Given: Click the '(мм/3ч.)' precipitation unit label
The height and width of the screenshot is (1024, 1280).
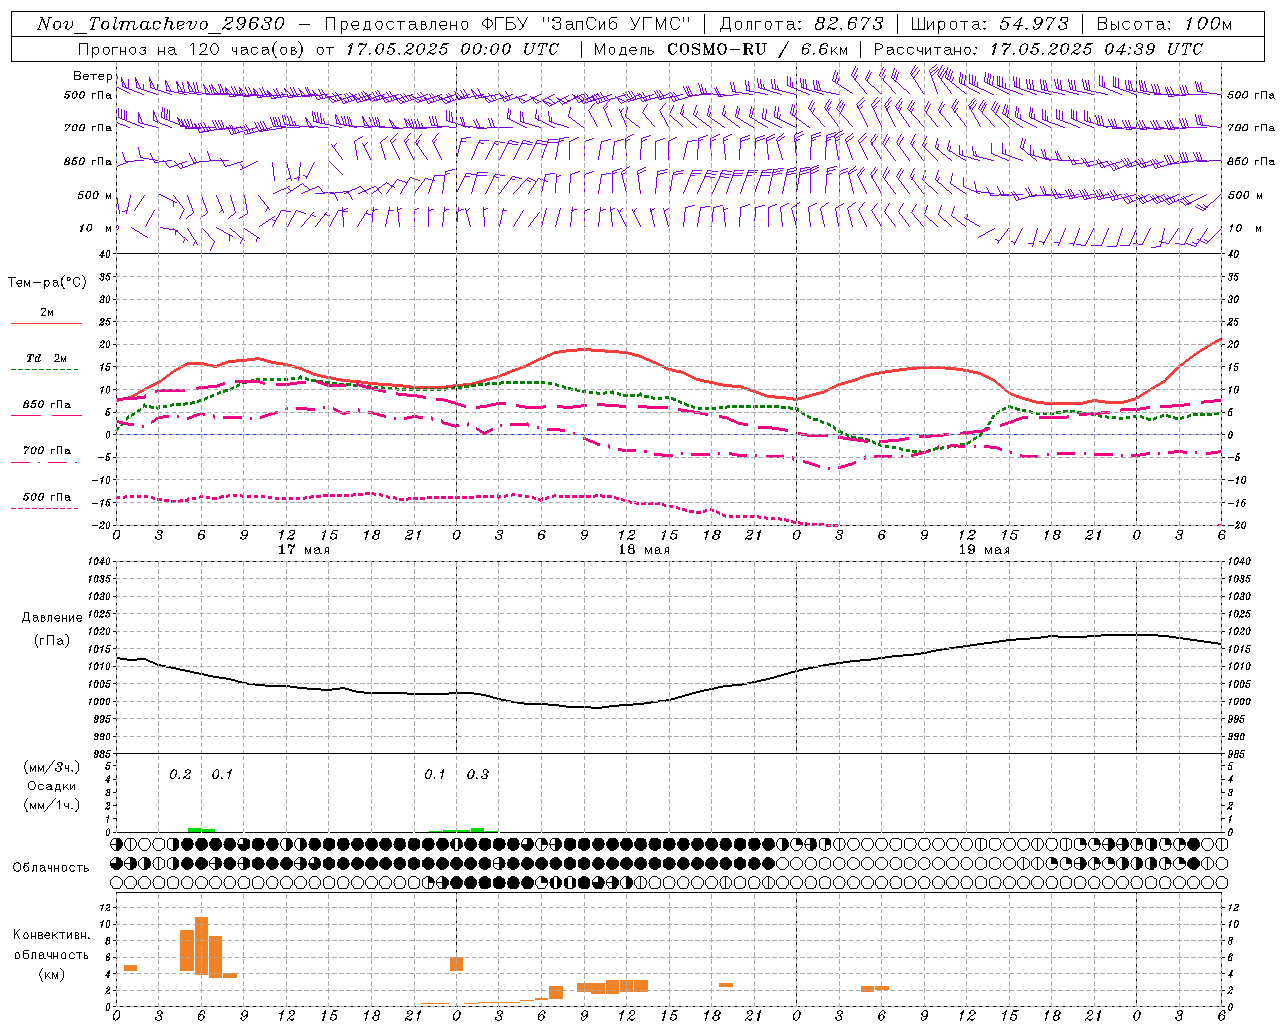Looking at the screenshot, I should pyautogui.click(x=52, y=768).
